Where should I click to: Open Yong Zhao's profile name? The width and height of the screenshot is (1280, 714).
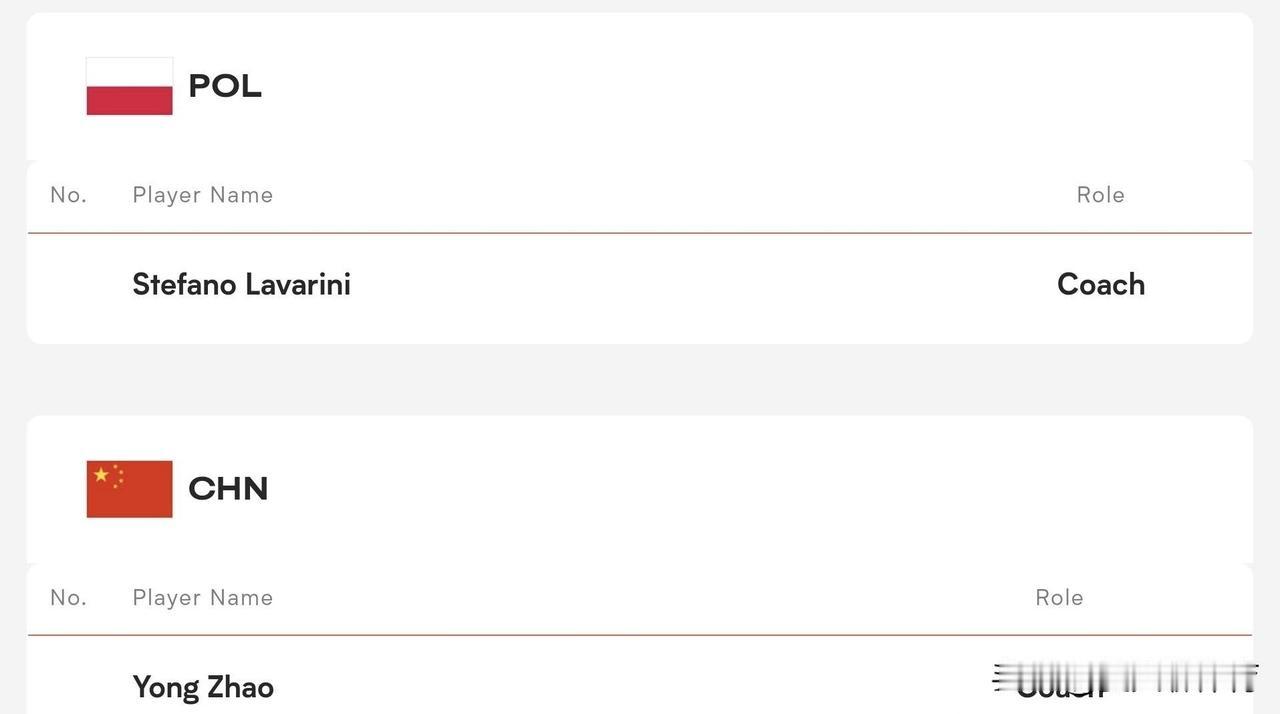coord(203,688)
